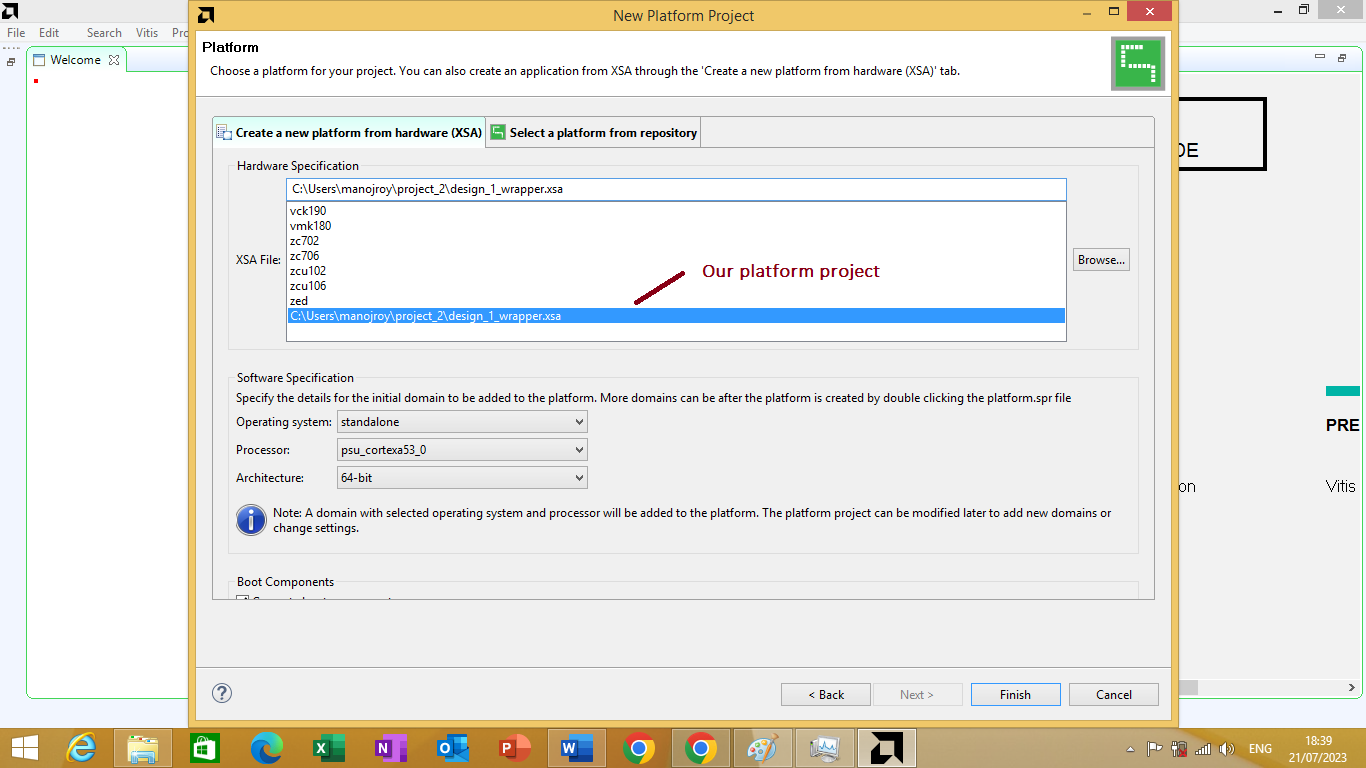The height and width of the screenshot is (768, 1366).
Task: Choose zc706 in the XSA list
Action: point(676,256)
